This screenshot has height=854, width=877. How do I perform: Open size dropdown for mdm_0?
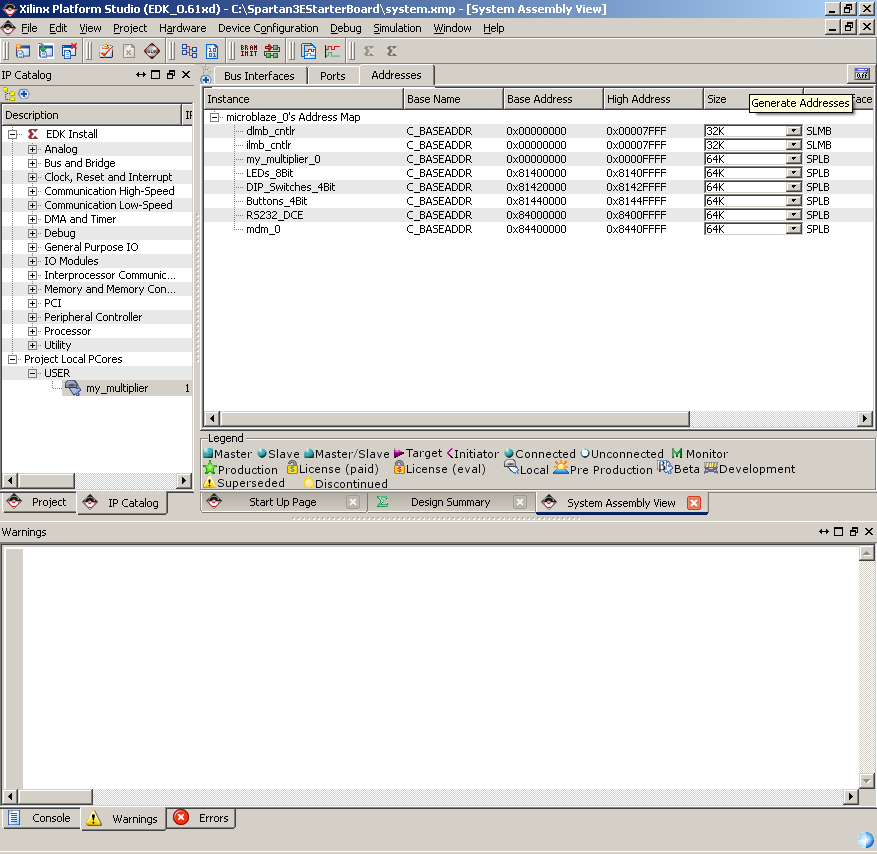[x=793, y=229]
